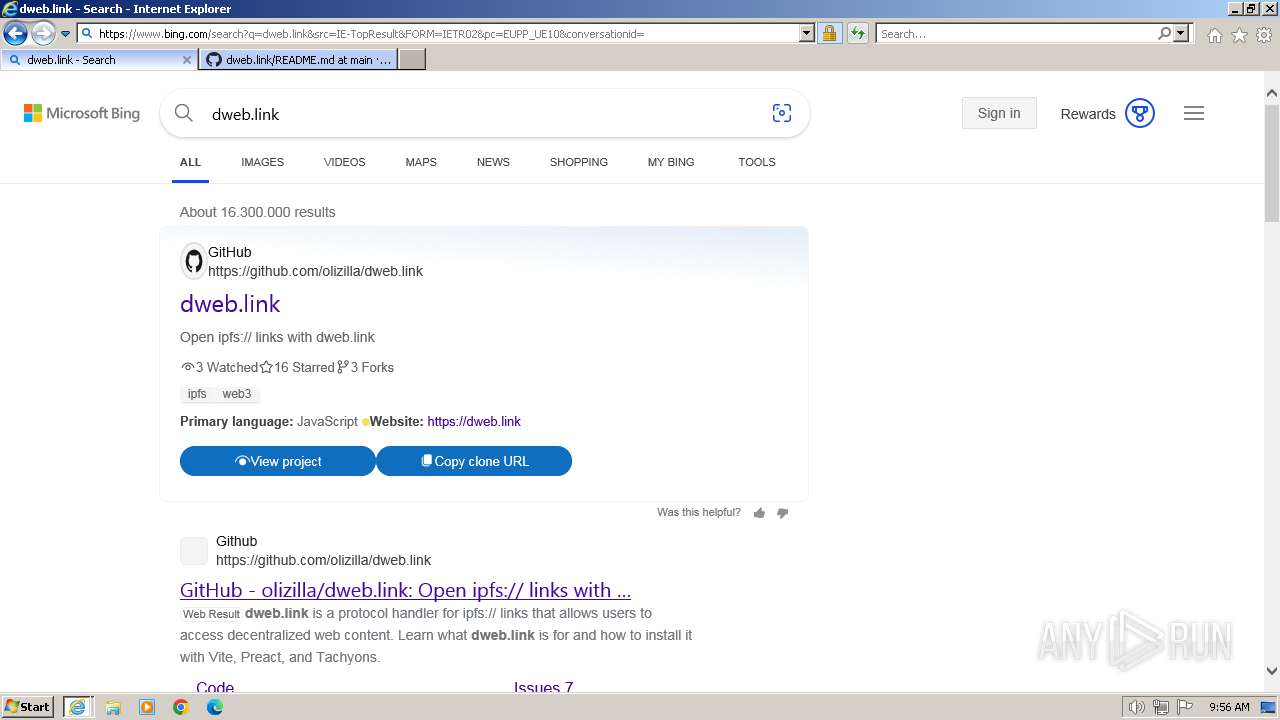
Task: Click the GitHub octocat icon in card
Action: (194, 262)
